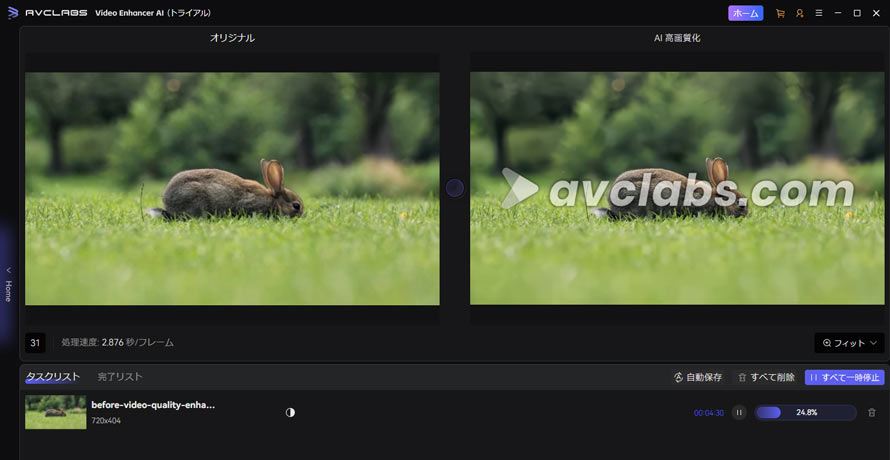
Task: Click the original rabbit preview image
Action: pos(232,188)
